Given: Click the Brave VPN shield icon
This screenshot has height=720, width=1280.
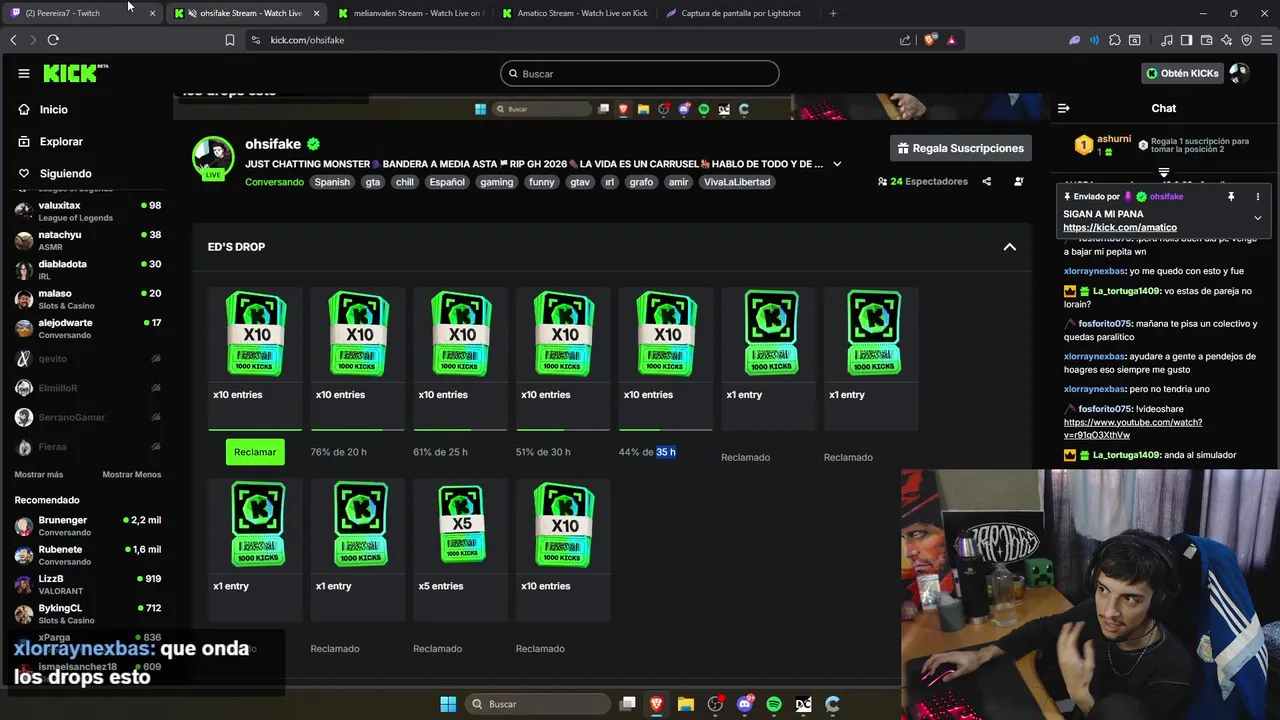Looking at the screenshot, I should [x=1247, y=40].
